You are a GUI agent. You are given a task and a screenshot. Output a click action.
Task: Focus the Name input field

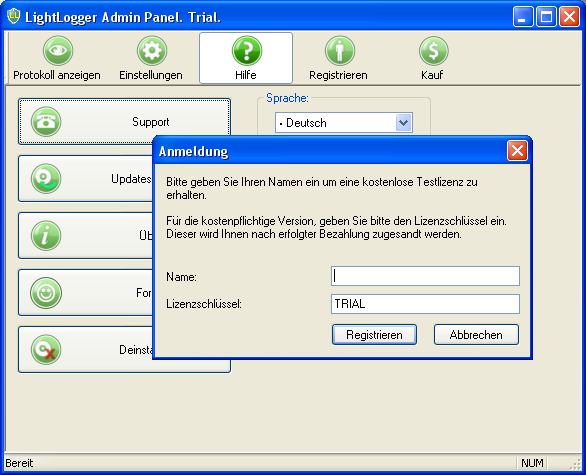[x=425, y=276]
